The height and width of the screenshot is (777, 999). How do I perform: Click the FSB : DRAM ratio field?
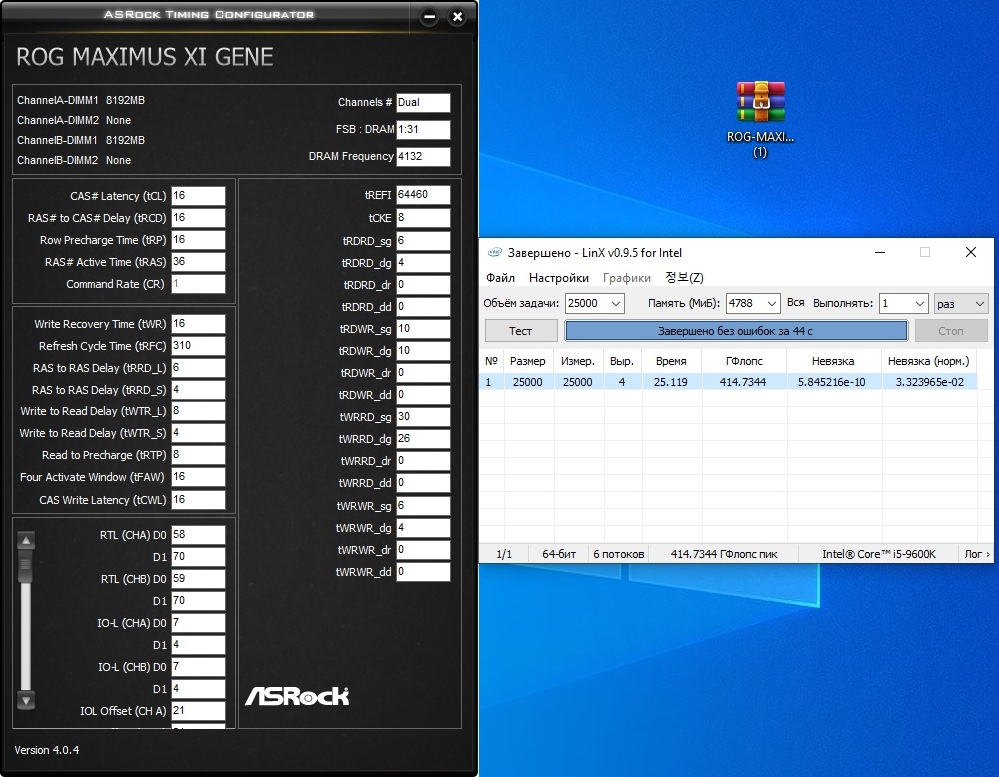(423, 129)
